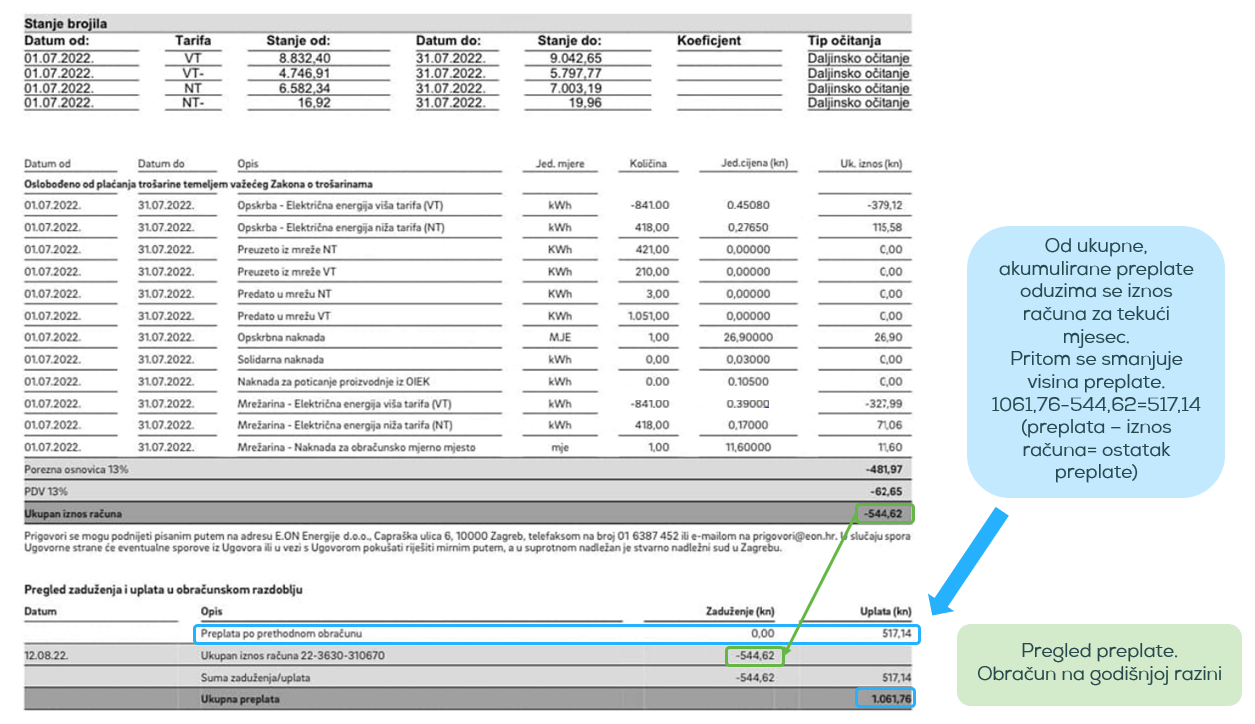This screenshot has height=724, width=1255.
Task: Select the date 12.08.22.
Action: click(x=46, y=655)
